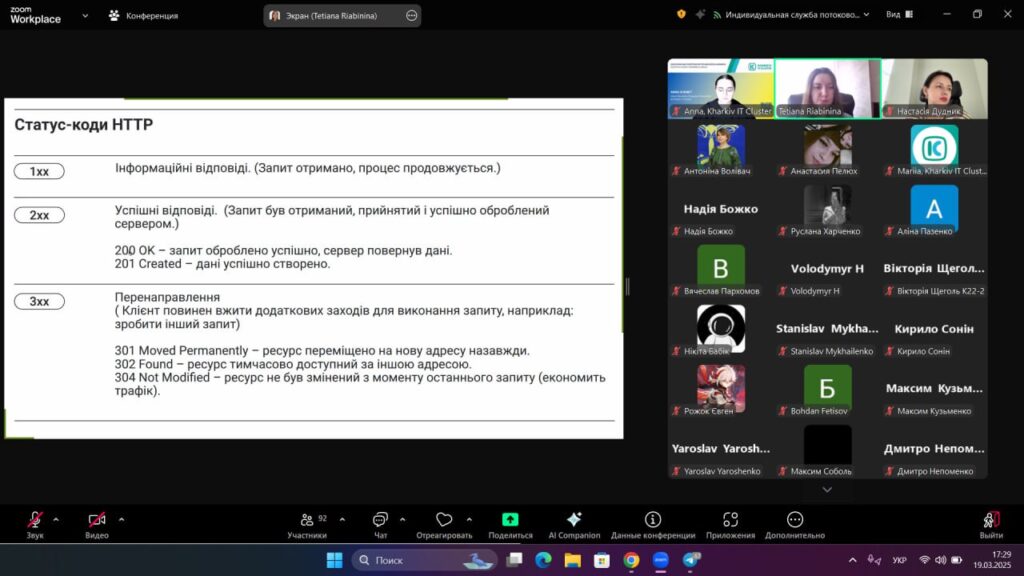Select Bohdan Fetisov participant tile
Image resolution: width=1024 pixels, height=576 pixels.
tap(828, 389)
